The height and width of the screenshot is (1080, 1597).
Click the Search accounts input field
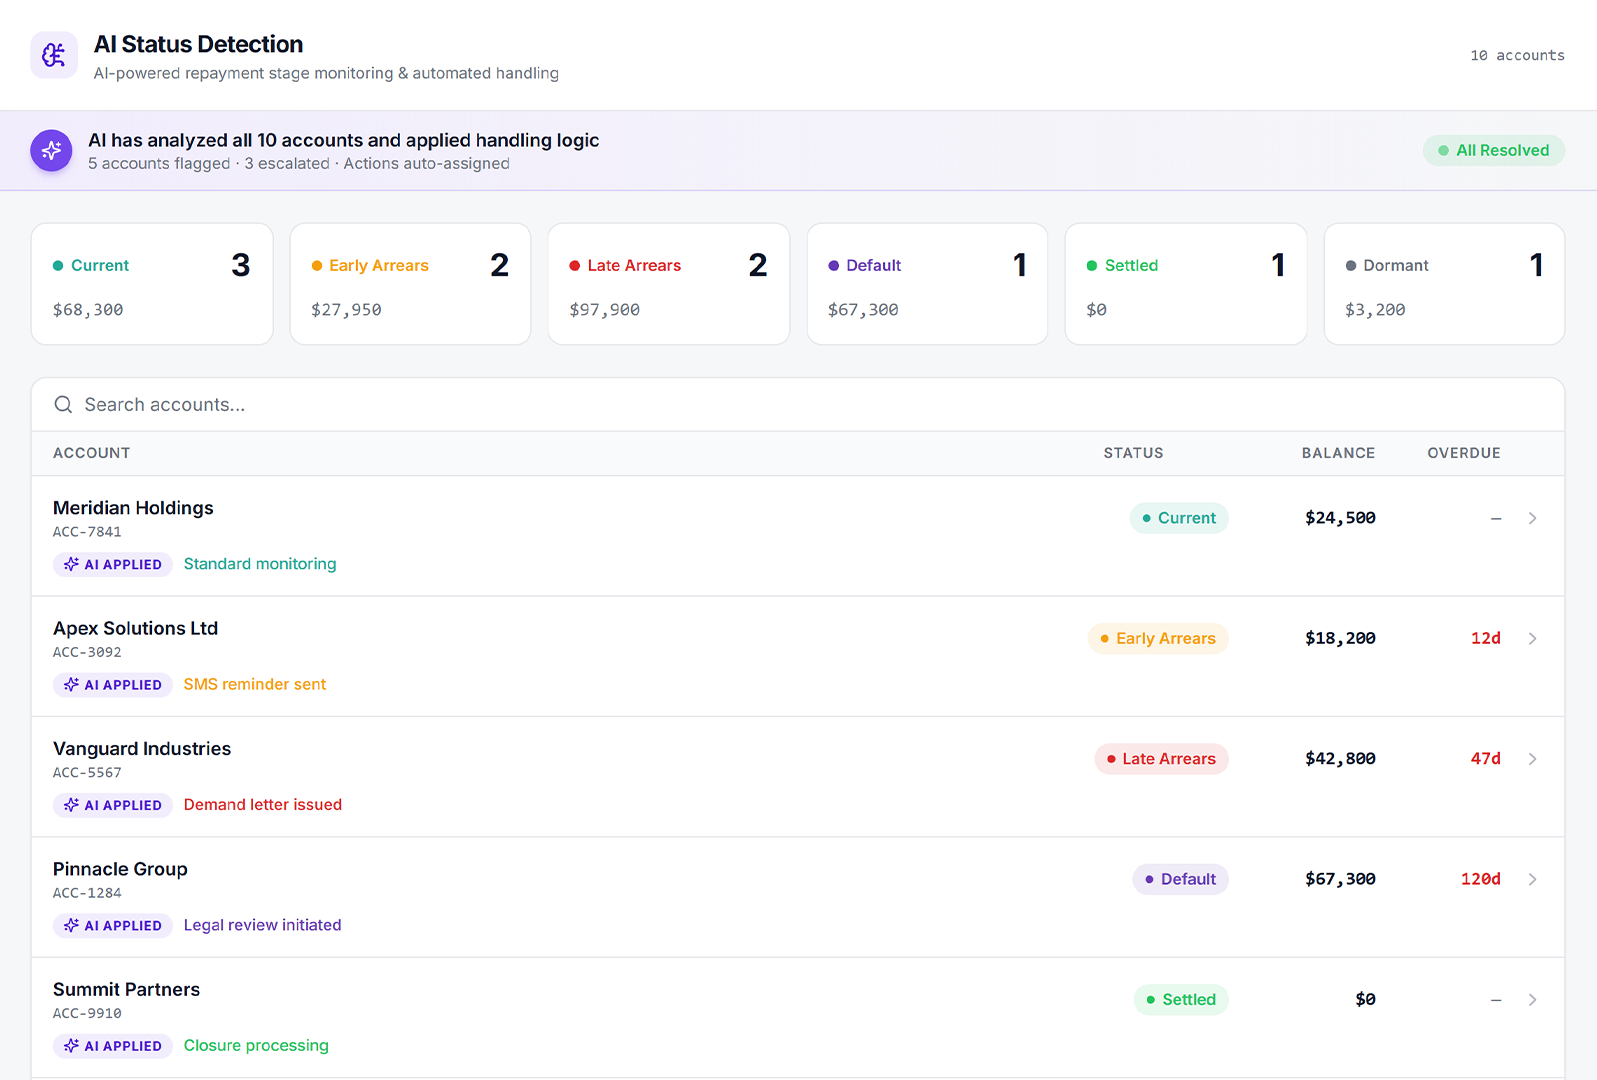800,405
